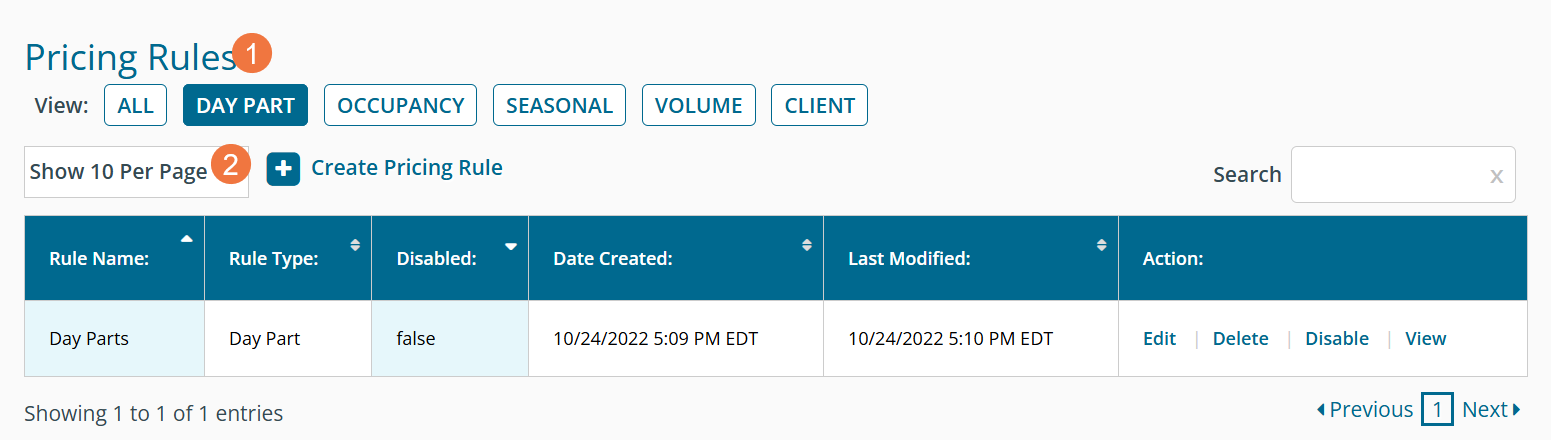Select the DAY PART view filter

point(245,106)
